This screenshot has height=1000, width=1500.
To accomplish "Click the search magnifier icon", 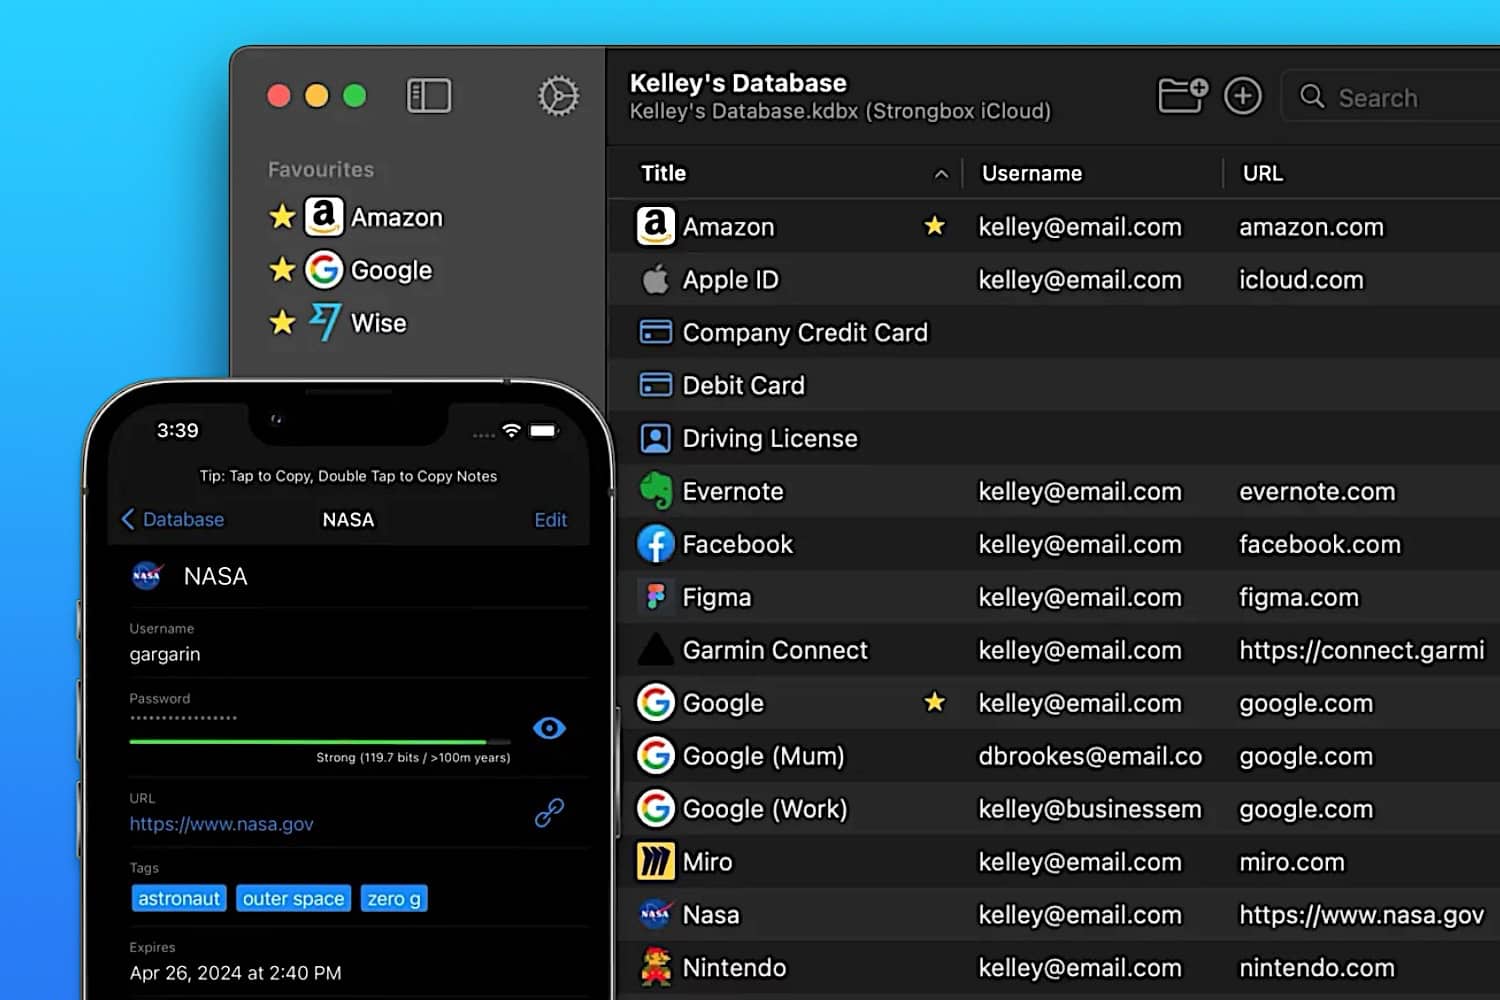I will click(1312, 96).
